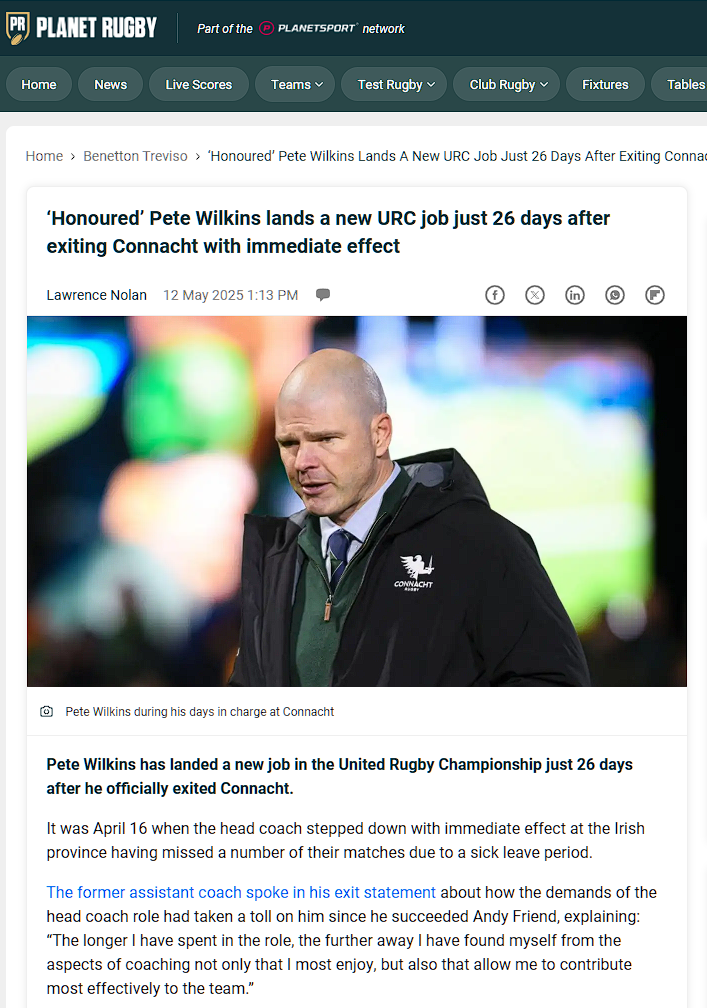This screenshot has height=1008, width=707.
Task: Open the Fixtures page
Action: click(x=605, y=84)
